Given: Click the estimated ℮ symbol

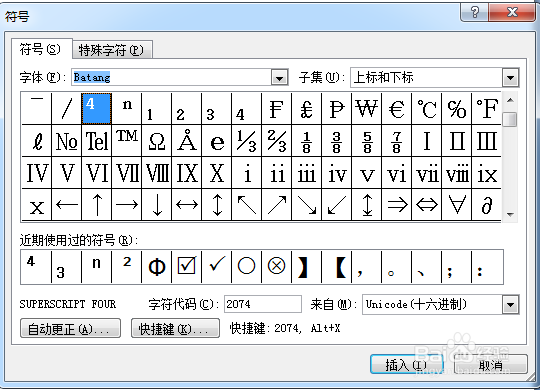Looking at the screenshot, I should [217, 141].
